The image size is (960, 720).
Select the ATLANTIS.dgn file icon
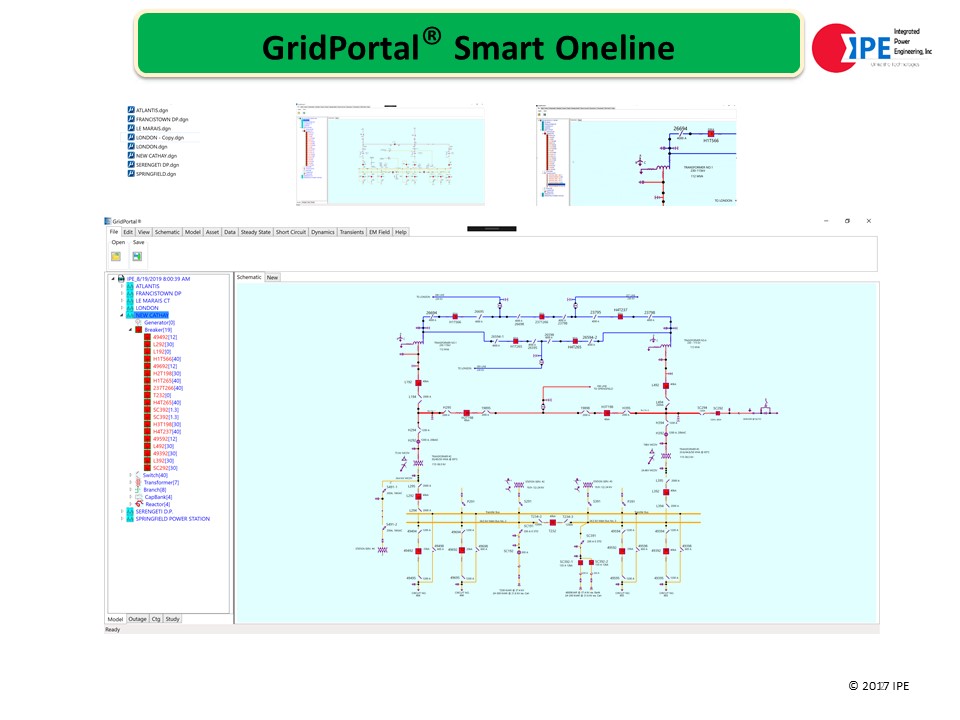[x=131, y=110]
